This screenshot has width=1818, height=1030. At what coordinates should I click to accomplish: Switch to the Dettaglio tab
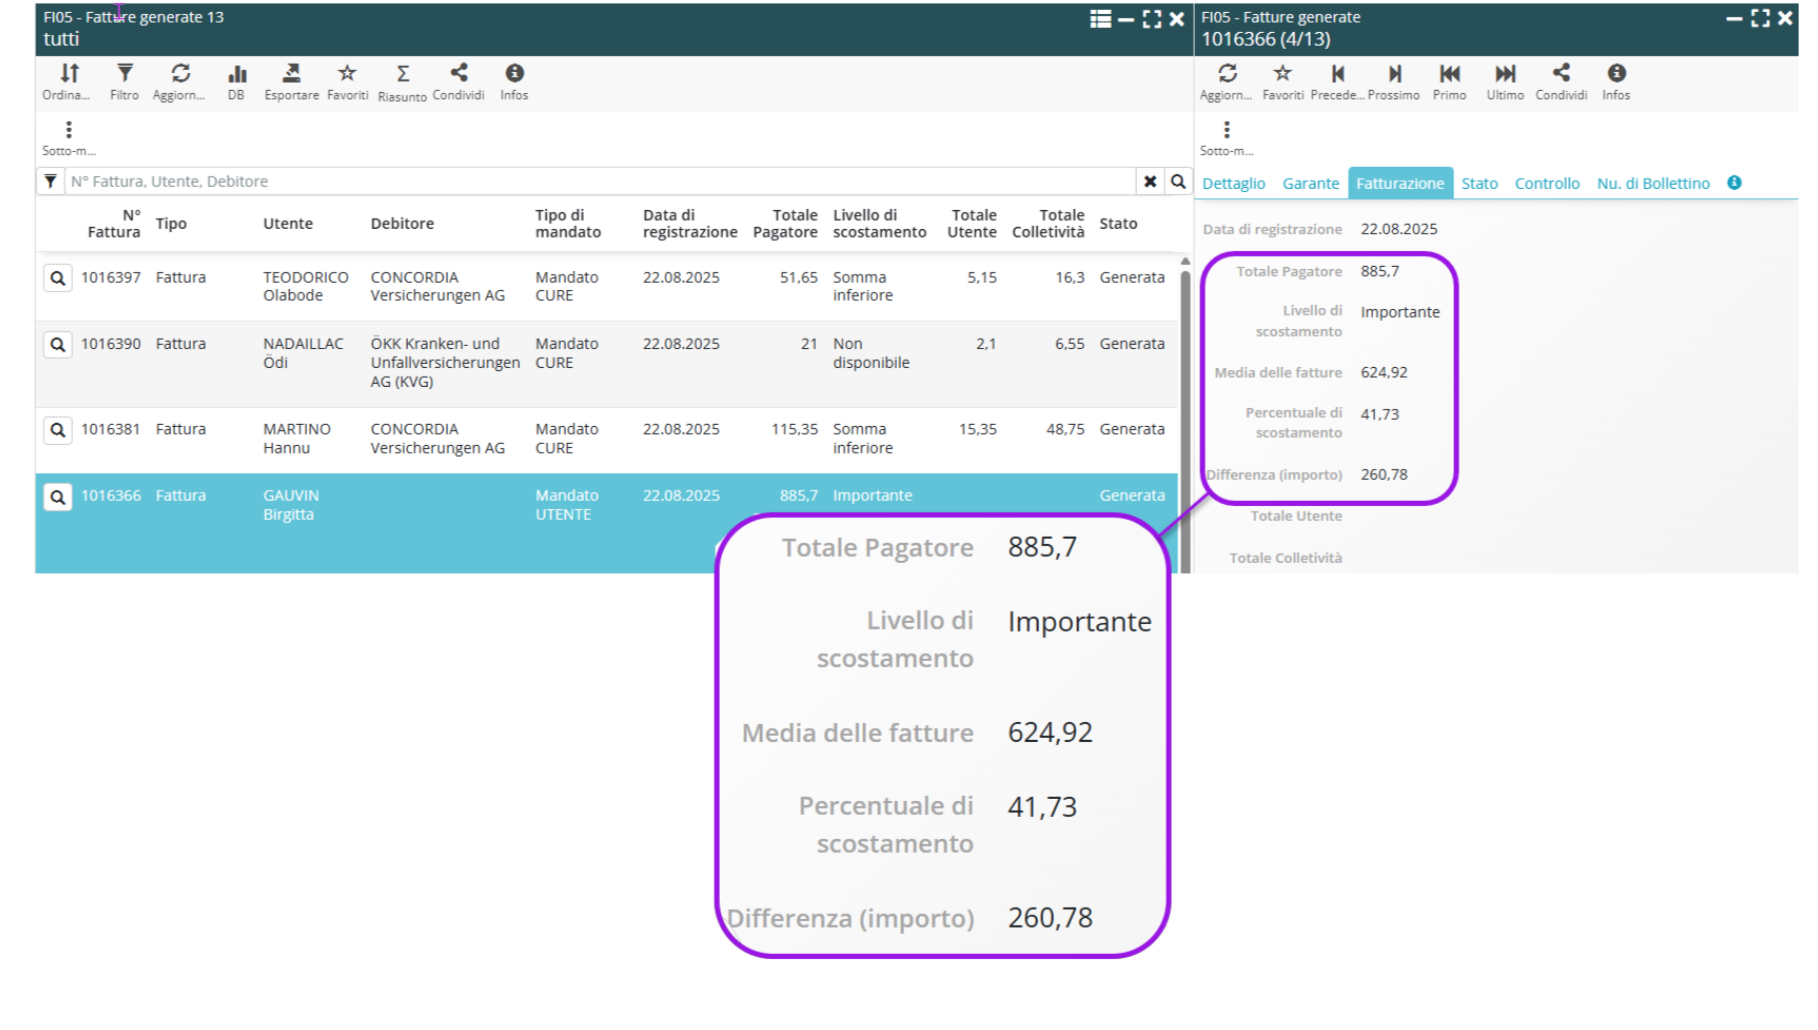1233,183
